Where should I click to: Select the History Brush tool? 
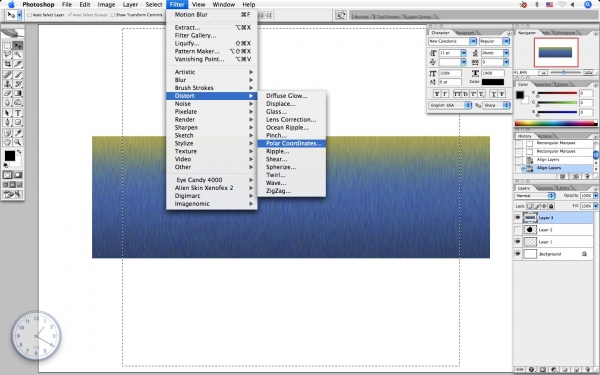click(18, 84)
